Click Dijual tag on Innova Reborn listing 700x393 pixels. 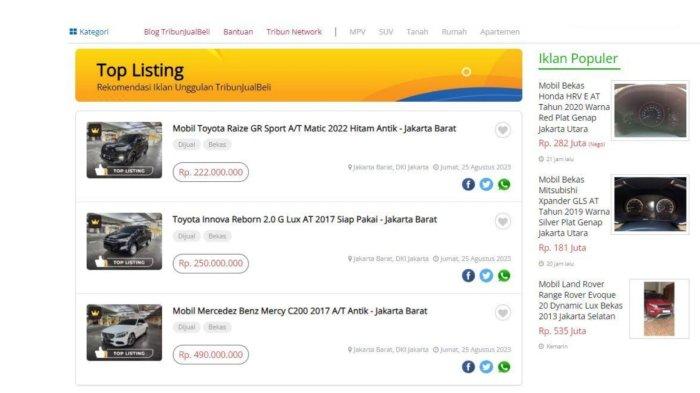pos(187,236)
